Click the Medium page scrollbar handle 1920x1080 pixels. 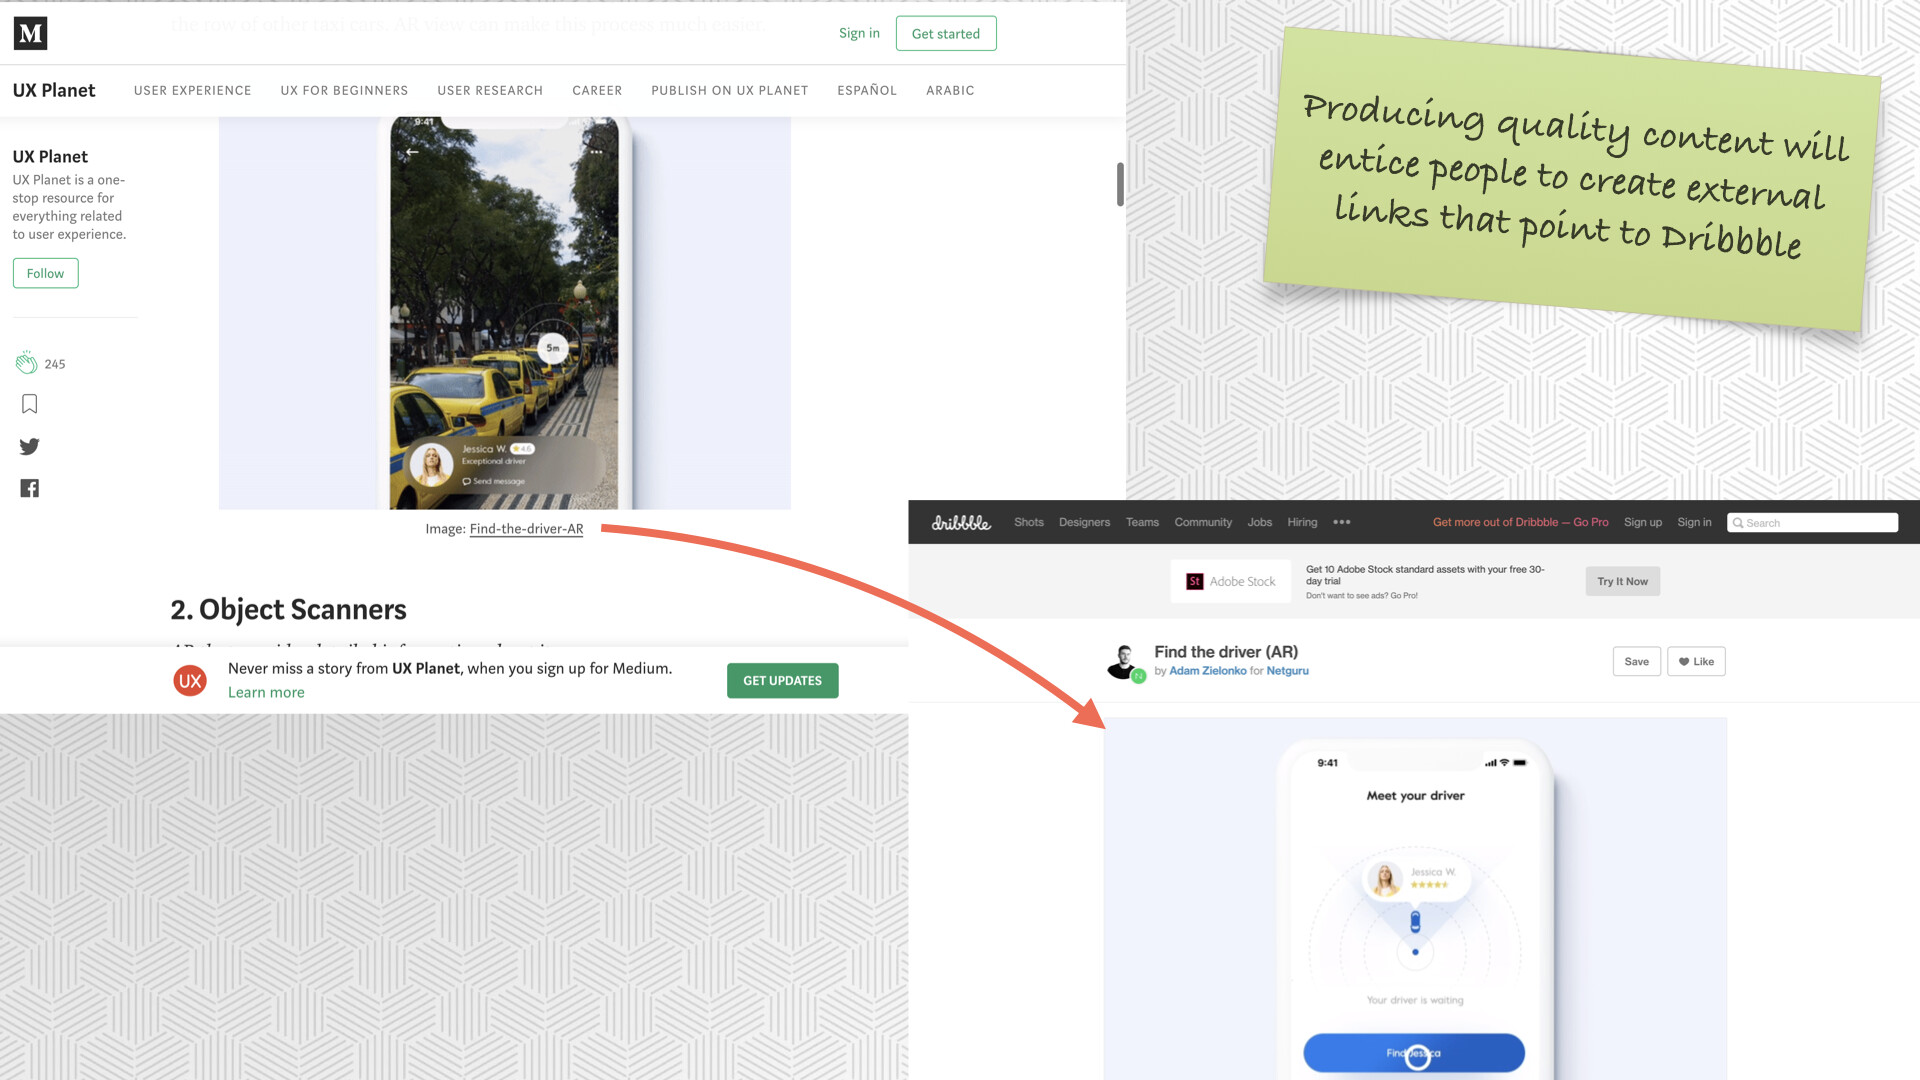(x=1120, y=184)
